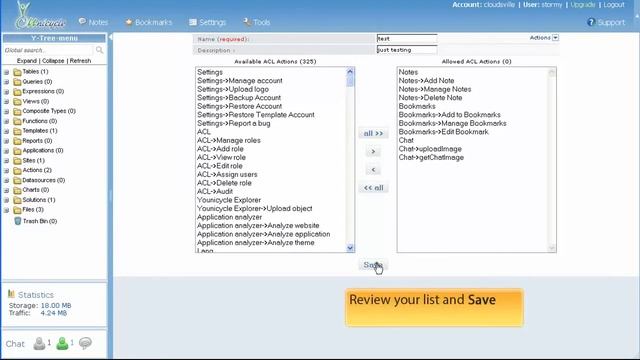The width and height of the screenshot is (640, 360).
Task: Click the Save button
Action: (x=373, y=265)
